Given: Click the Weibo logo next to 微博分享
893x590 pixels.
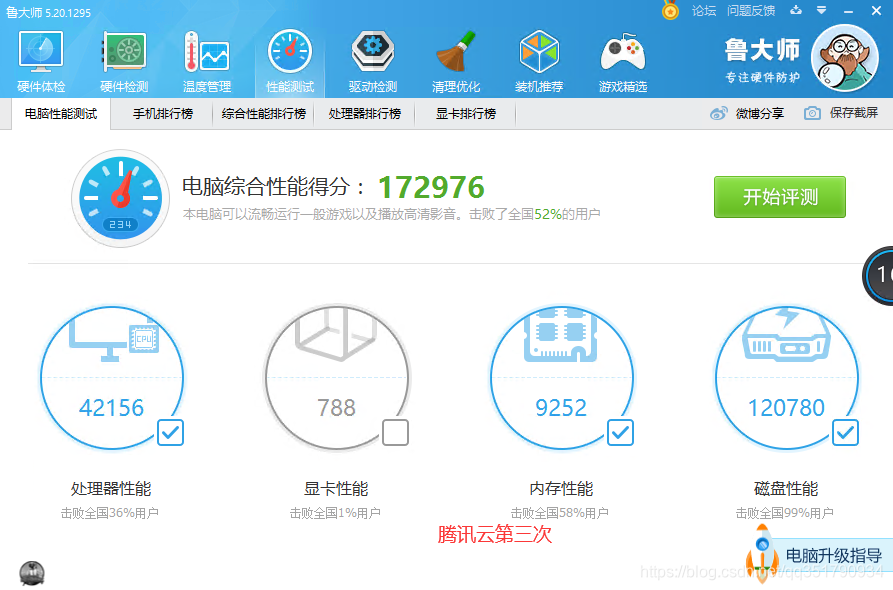Looking at the screenshot, I should point(719,113).
